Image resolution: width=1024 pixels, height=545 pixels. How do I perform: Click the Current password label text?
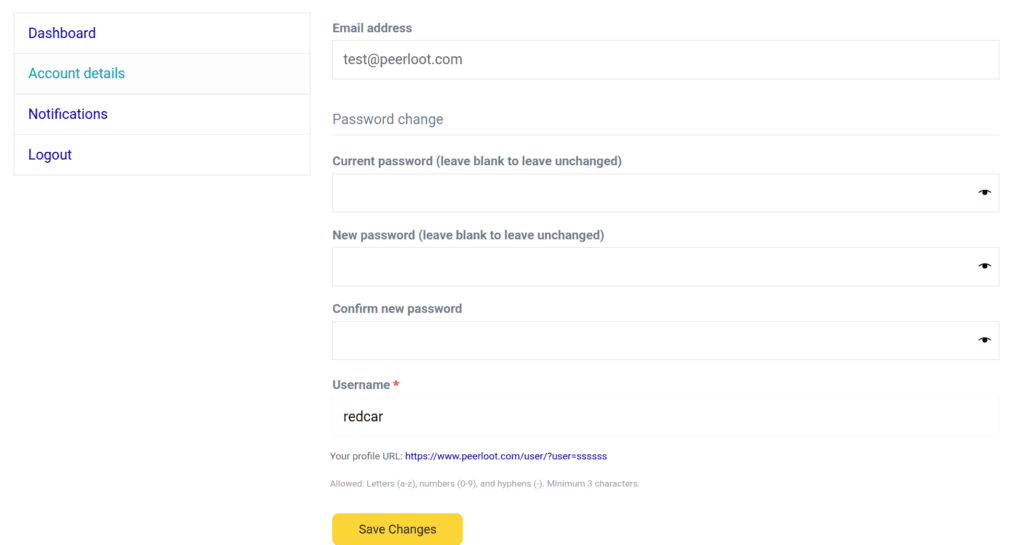[476, 161]
